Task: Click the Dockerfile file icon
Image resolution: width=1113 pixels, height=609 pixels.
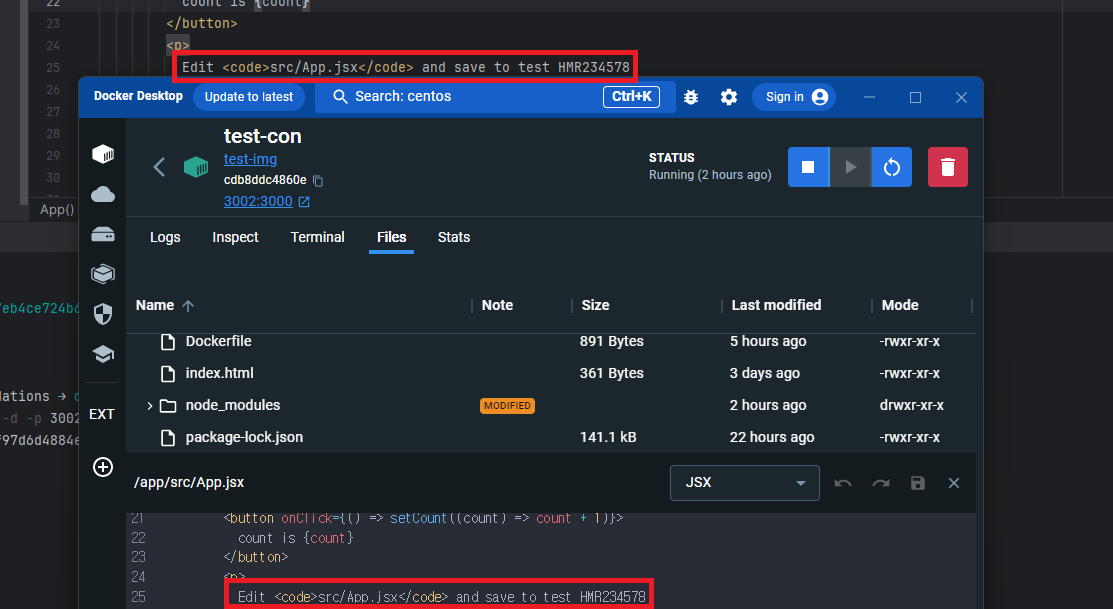Action: (168, 341)
